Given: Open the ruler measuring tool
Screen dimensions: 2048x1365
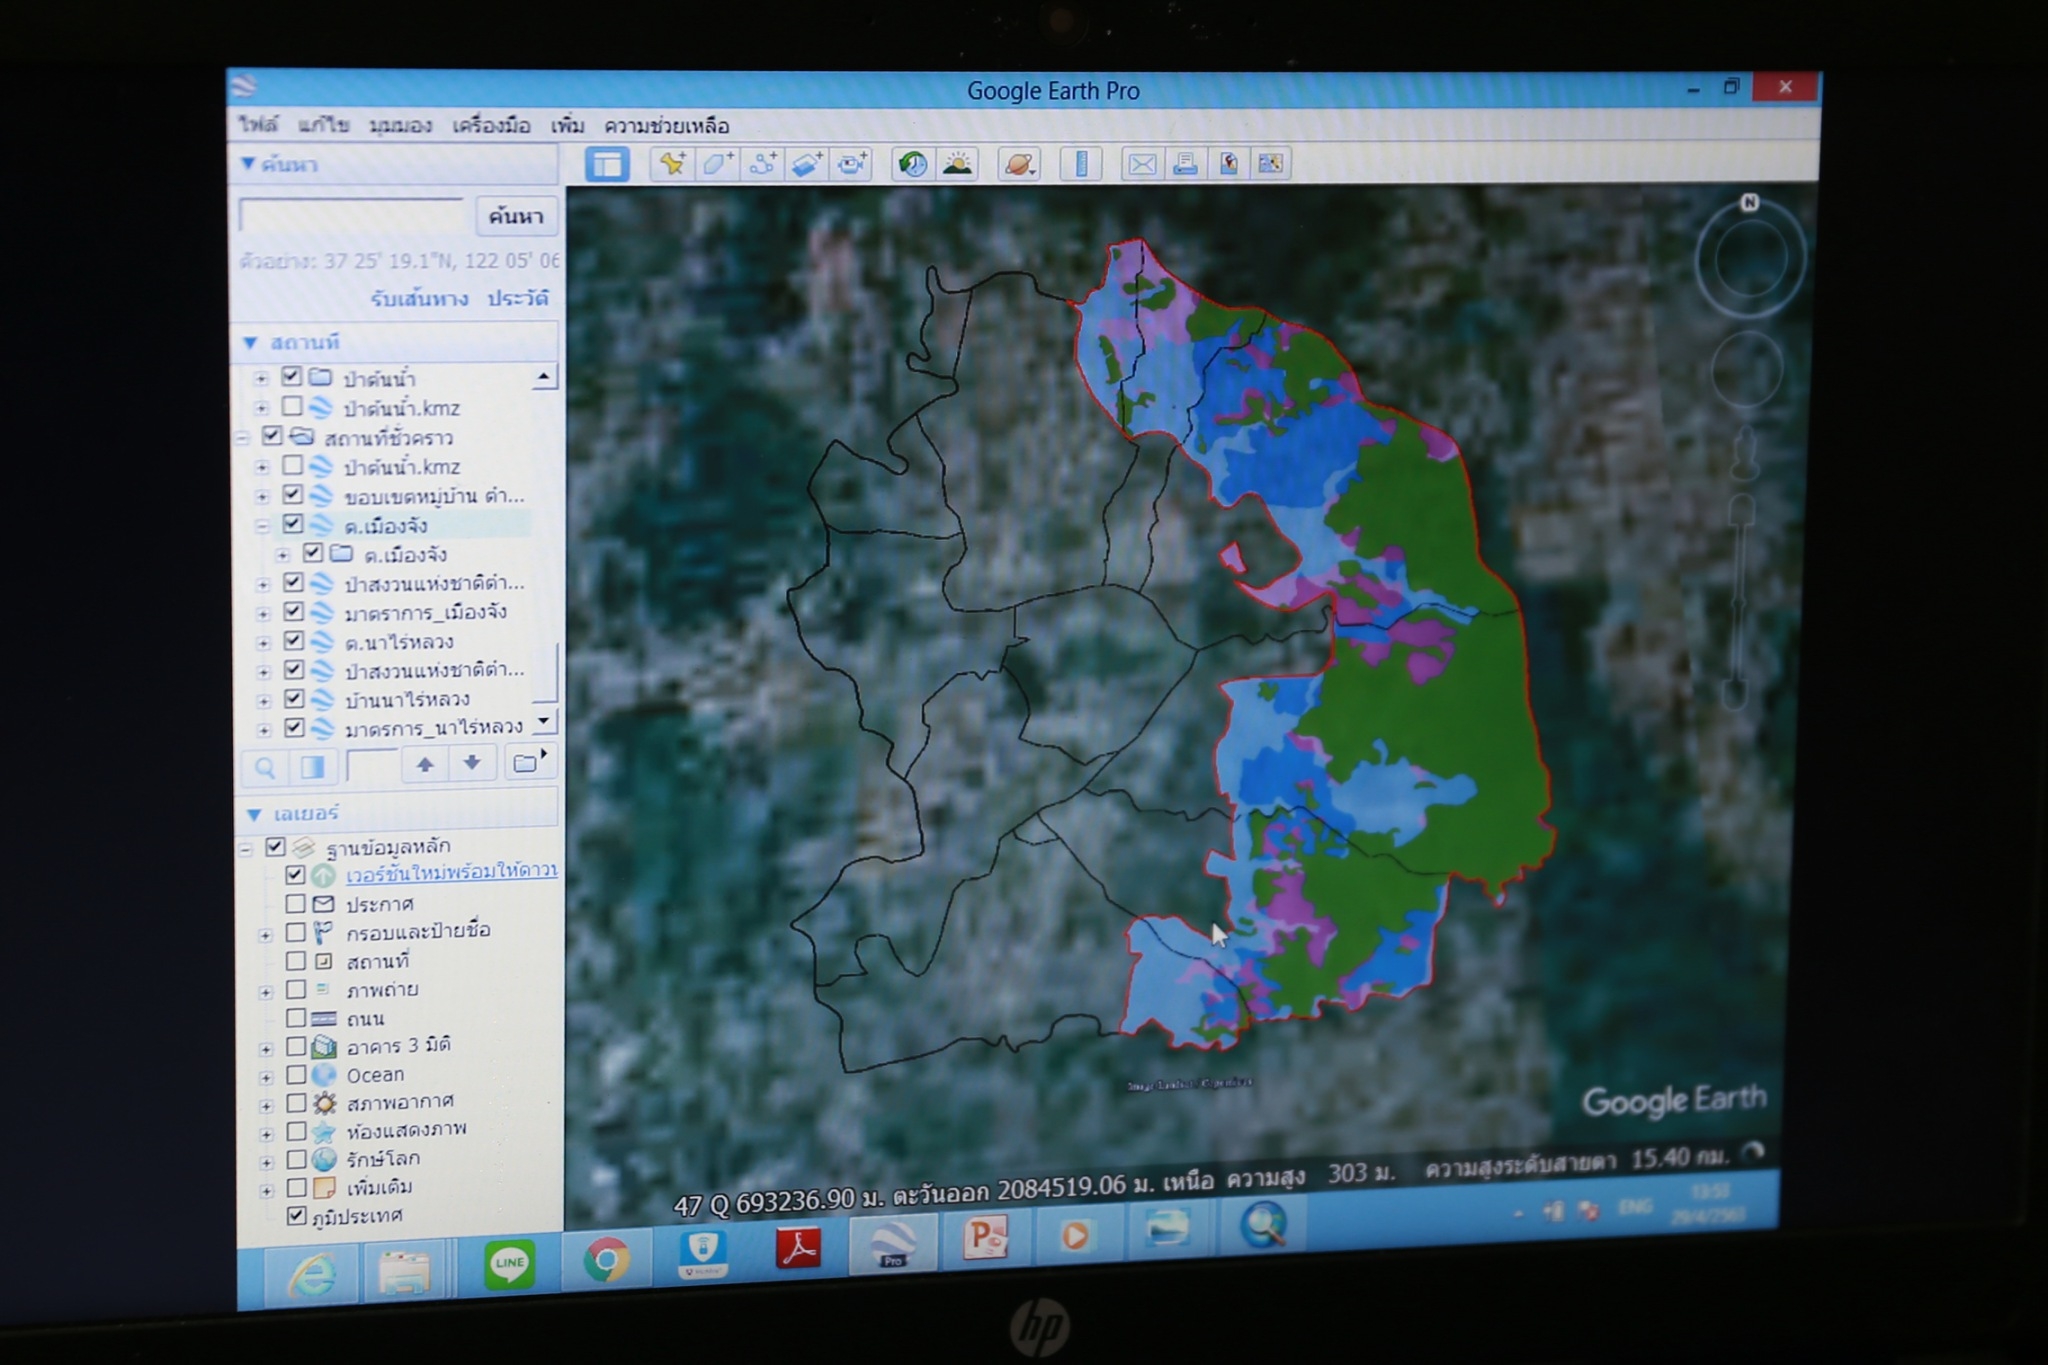Looking at the screenshot, I should click(x=1081, y=163).
